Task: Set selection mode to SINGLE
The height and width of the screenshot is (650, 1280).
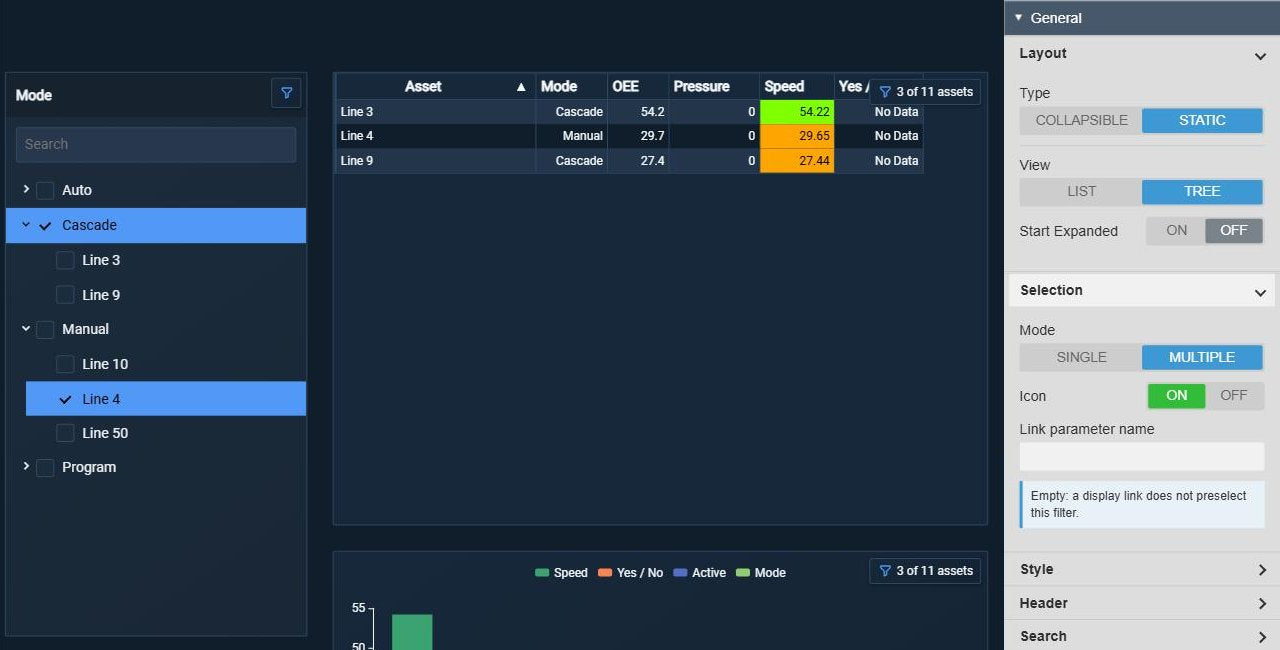Action: point(1081,357)
